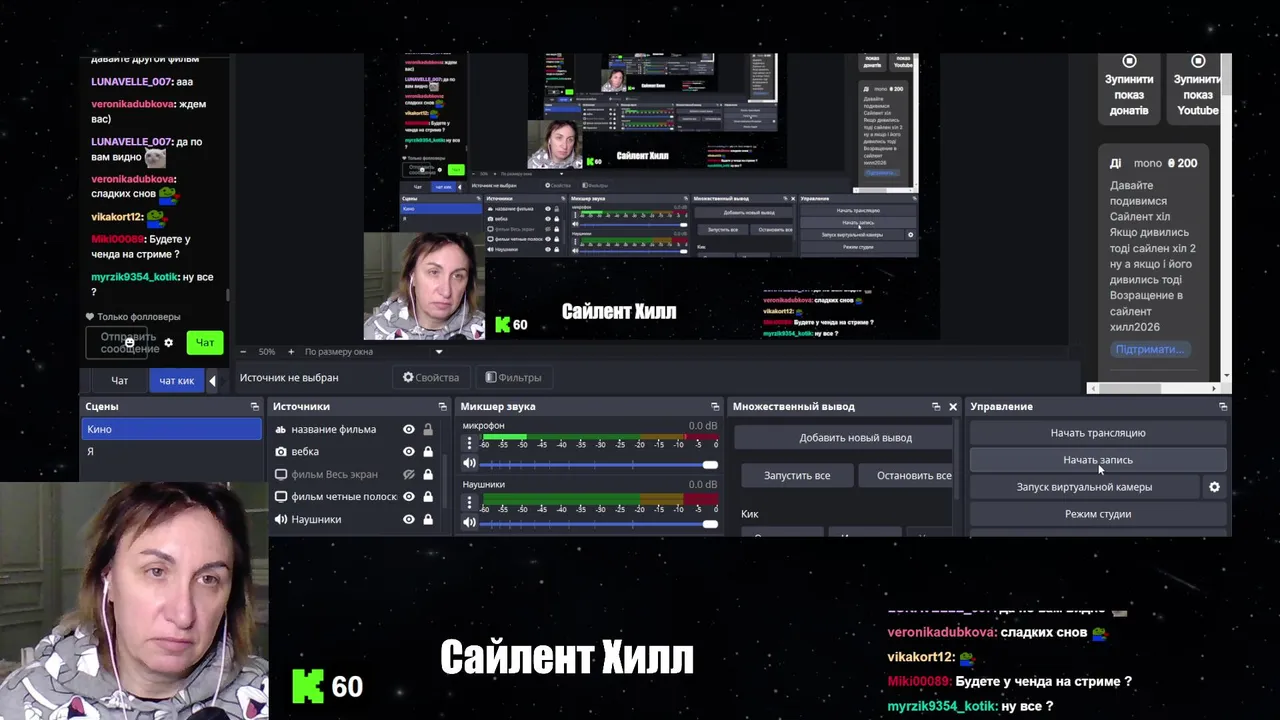This screenshot has width=1280, height=720.
Task: Open the preview scale dropdown arrow
Action: (x=438, y=352)
